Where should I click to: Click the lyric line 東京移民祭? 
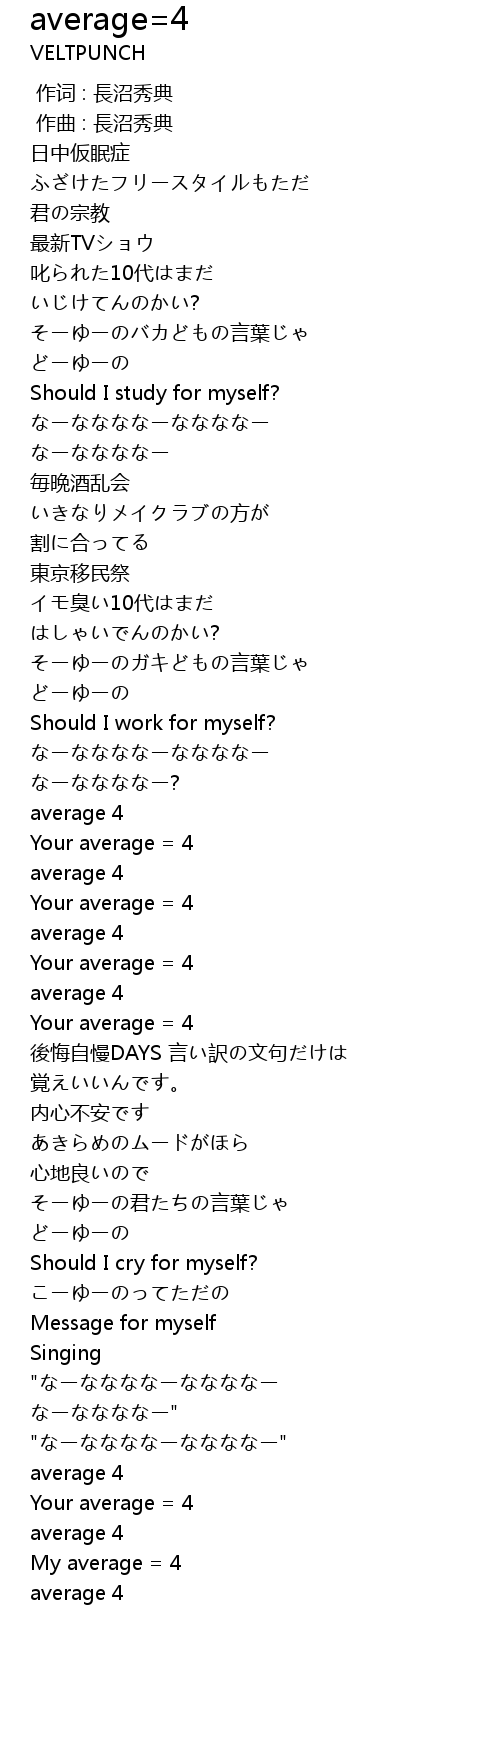pyautogui.click(x=80, y=573)
